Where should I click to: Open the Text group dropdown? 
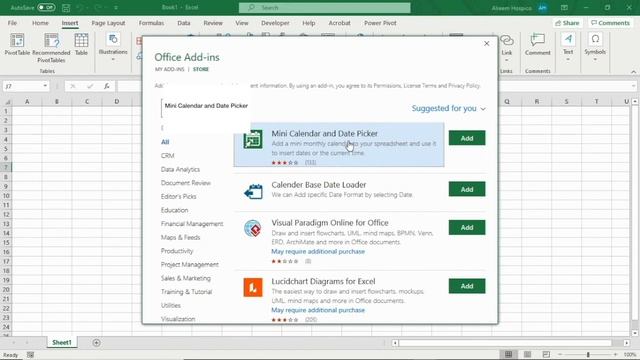point(568,47)
